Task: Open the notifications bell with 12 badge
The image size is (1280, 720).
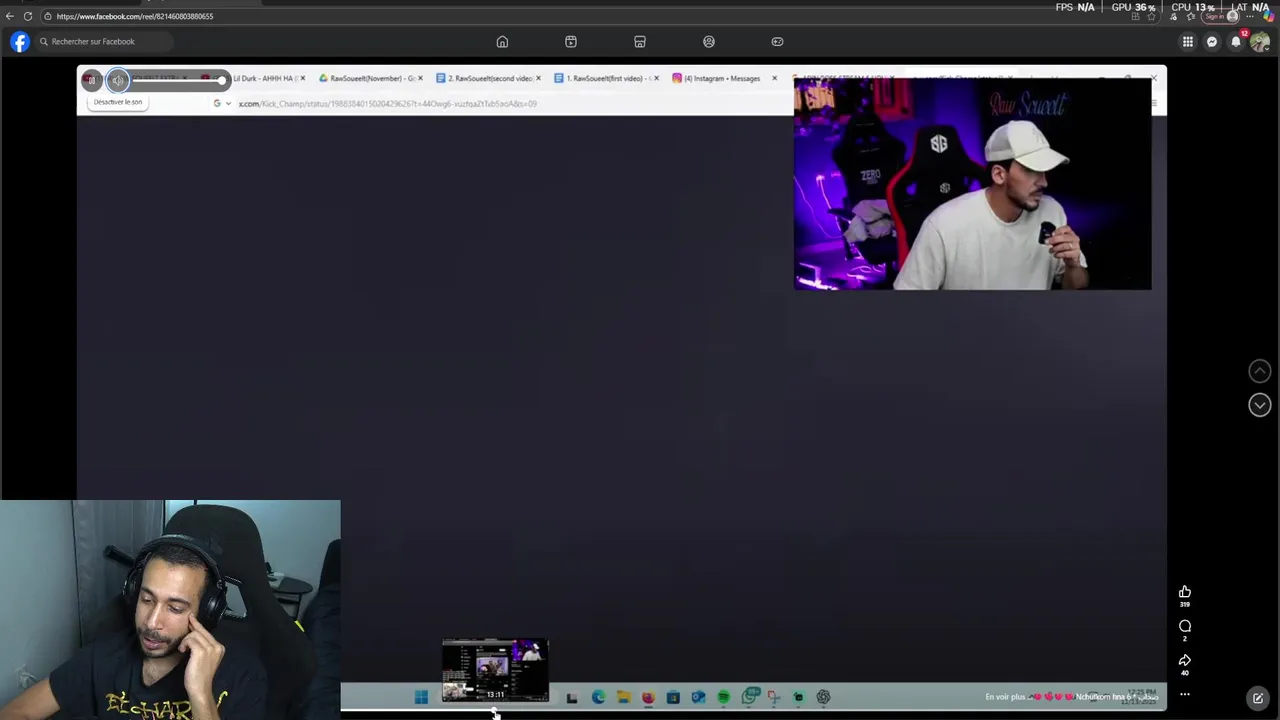Action: [1237, 40]
